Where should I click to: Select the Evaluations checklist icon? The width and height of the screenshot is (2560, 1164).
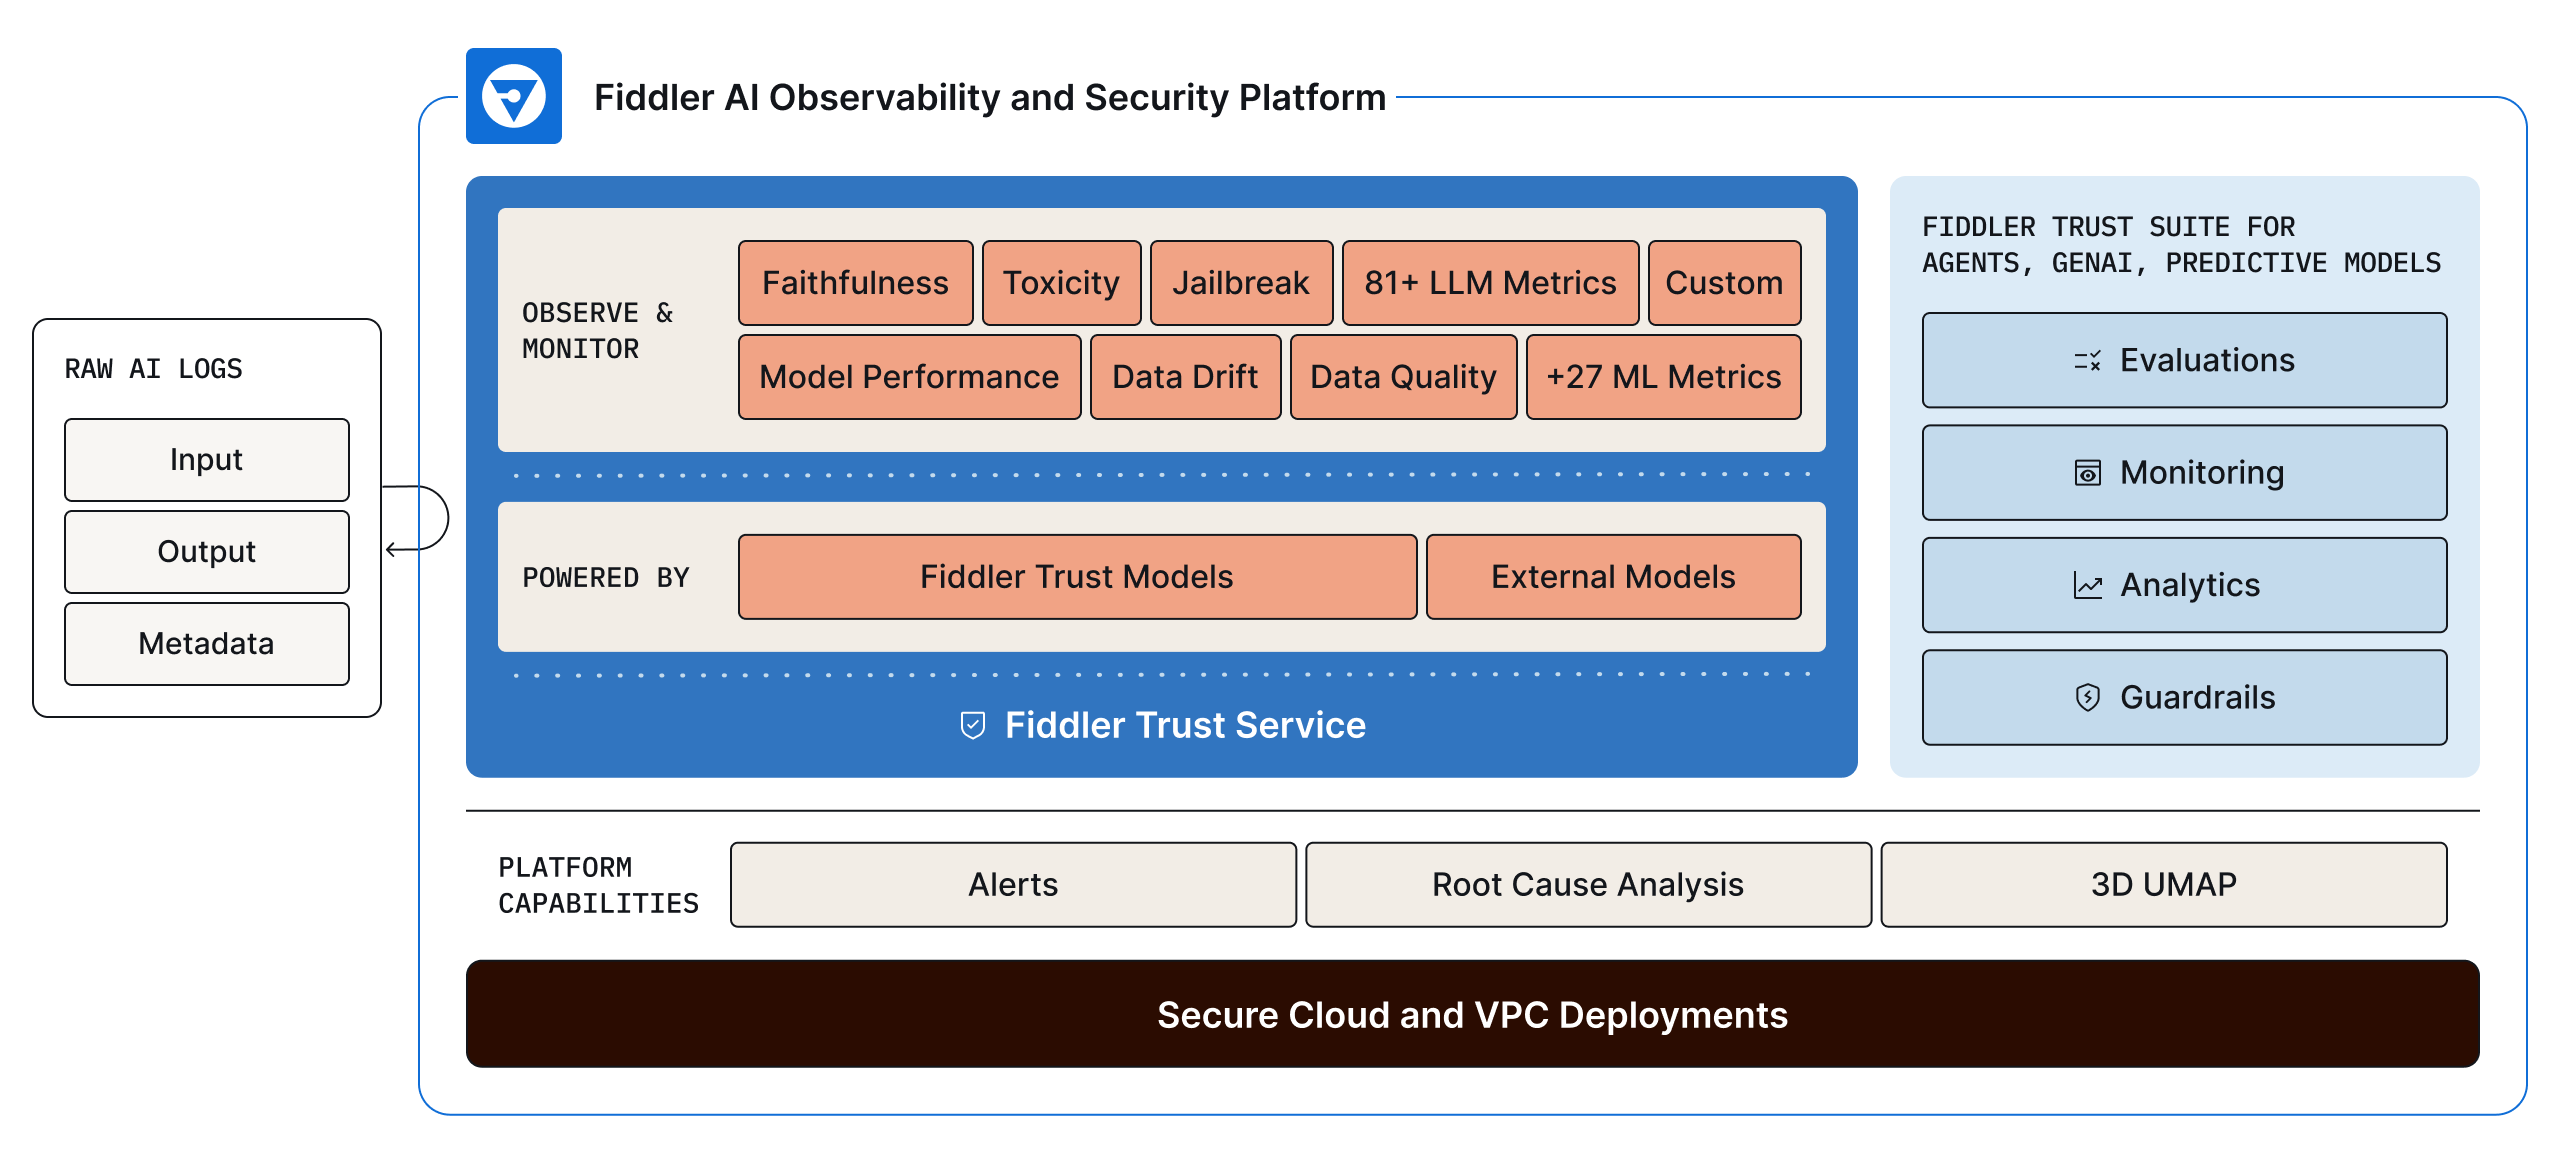tap(2090, 361)
